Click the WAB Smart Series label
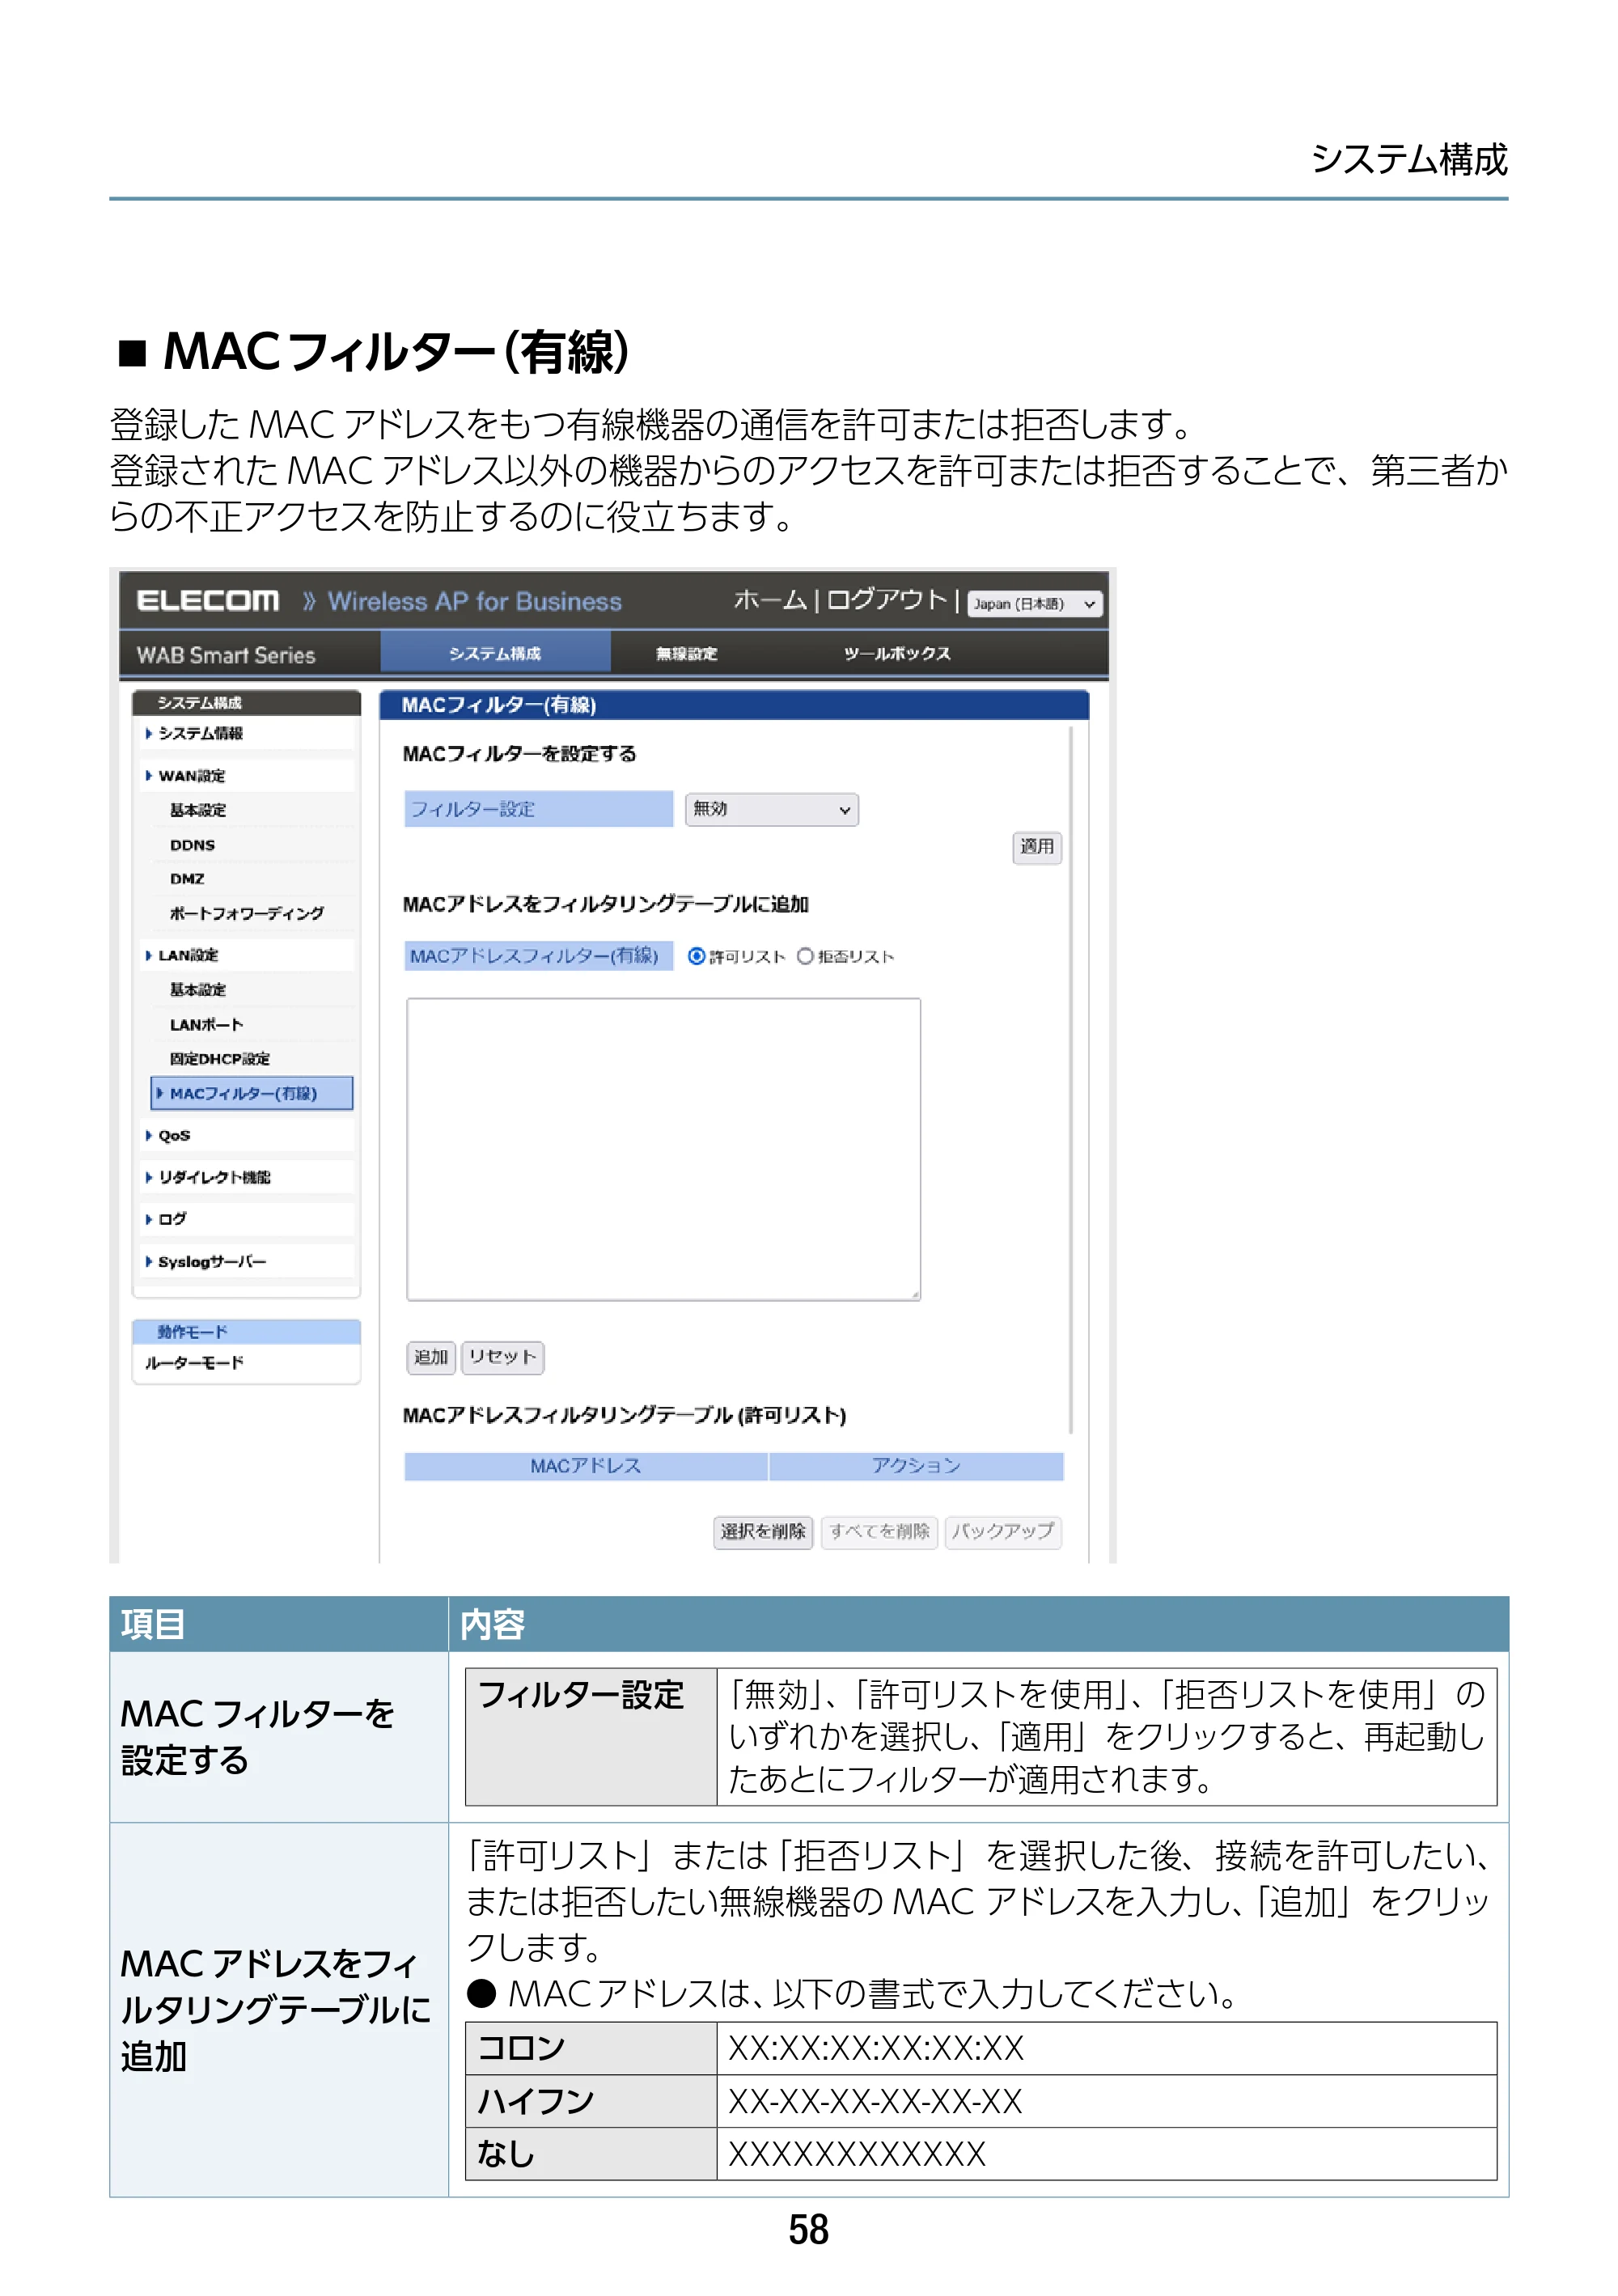Viewport: 1618px width, 2296px height. point(226,655)
